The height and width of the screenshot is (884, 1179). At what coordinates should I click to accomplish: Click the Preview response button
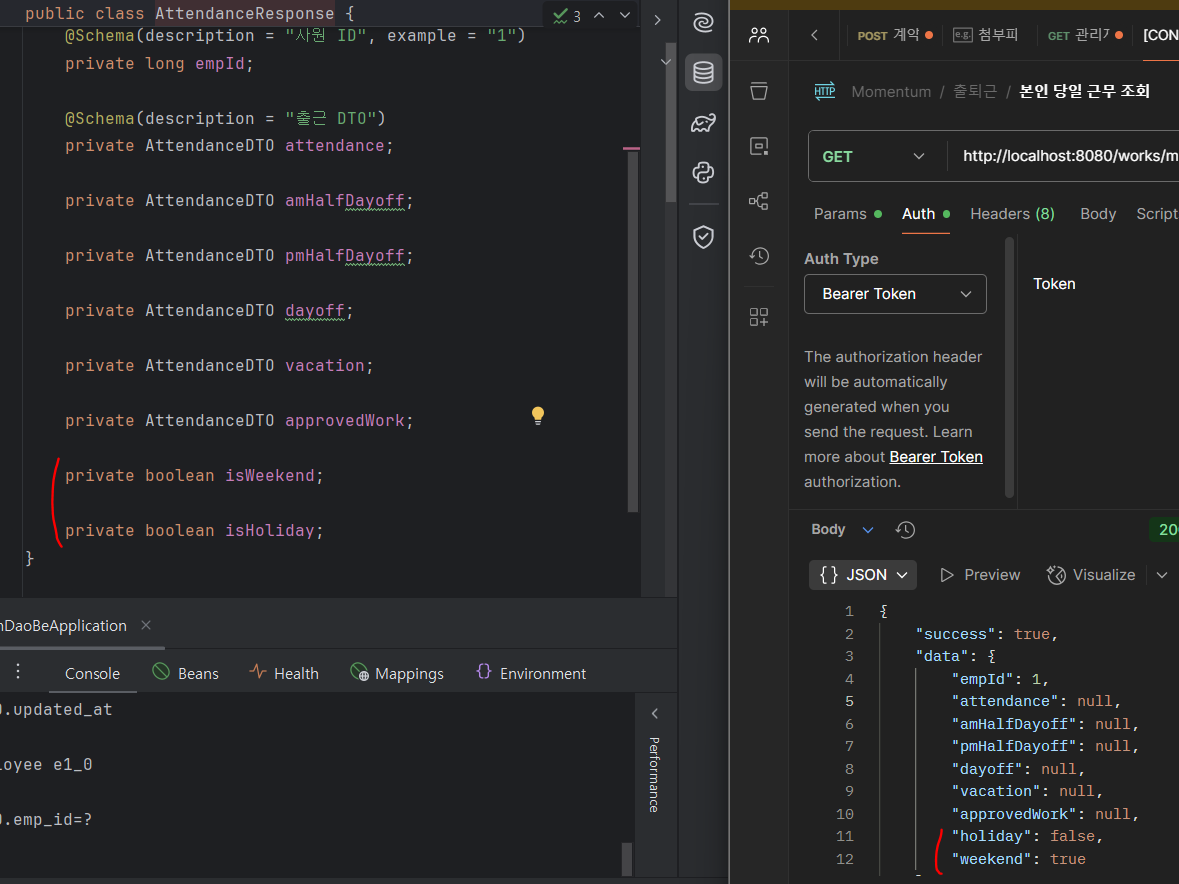[x=980, y=575]
